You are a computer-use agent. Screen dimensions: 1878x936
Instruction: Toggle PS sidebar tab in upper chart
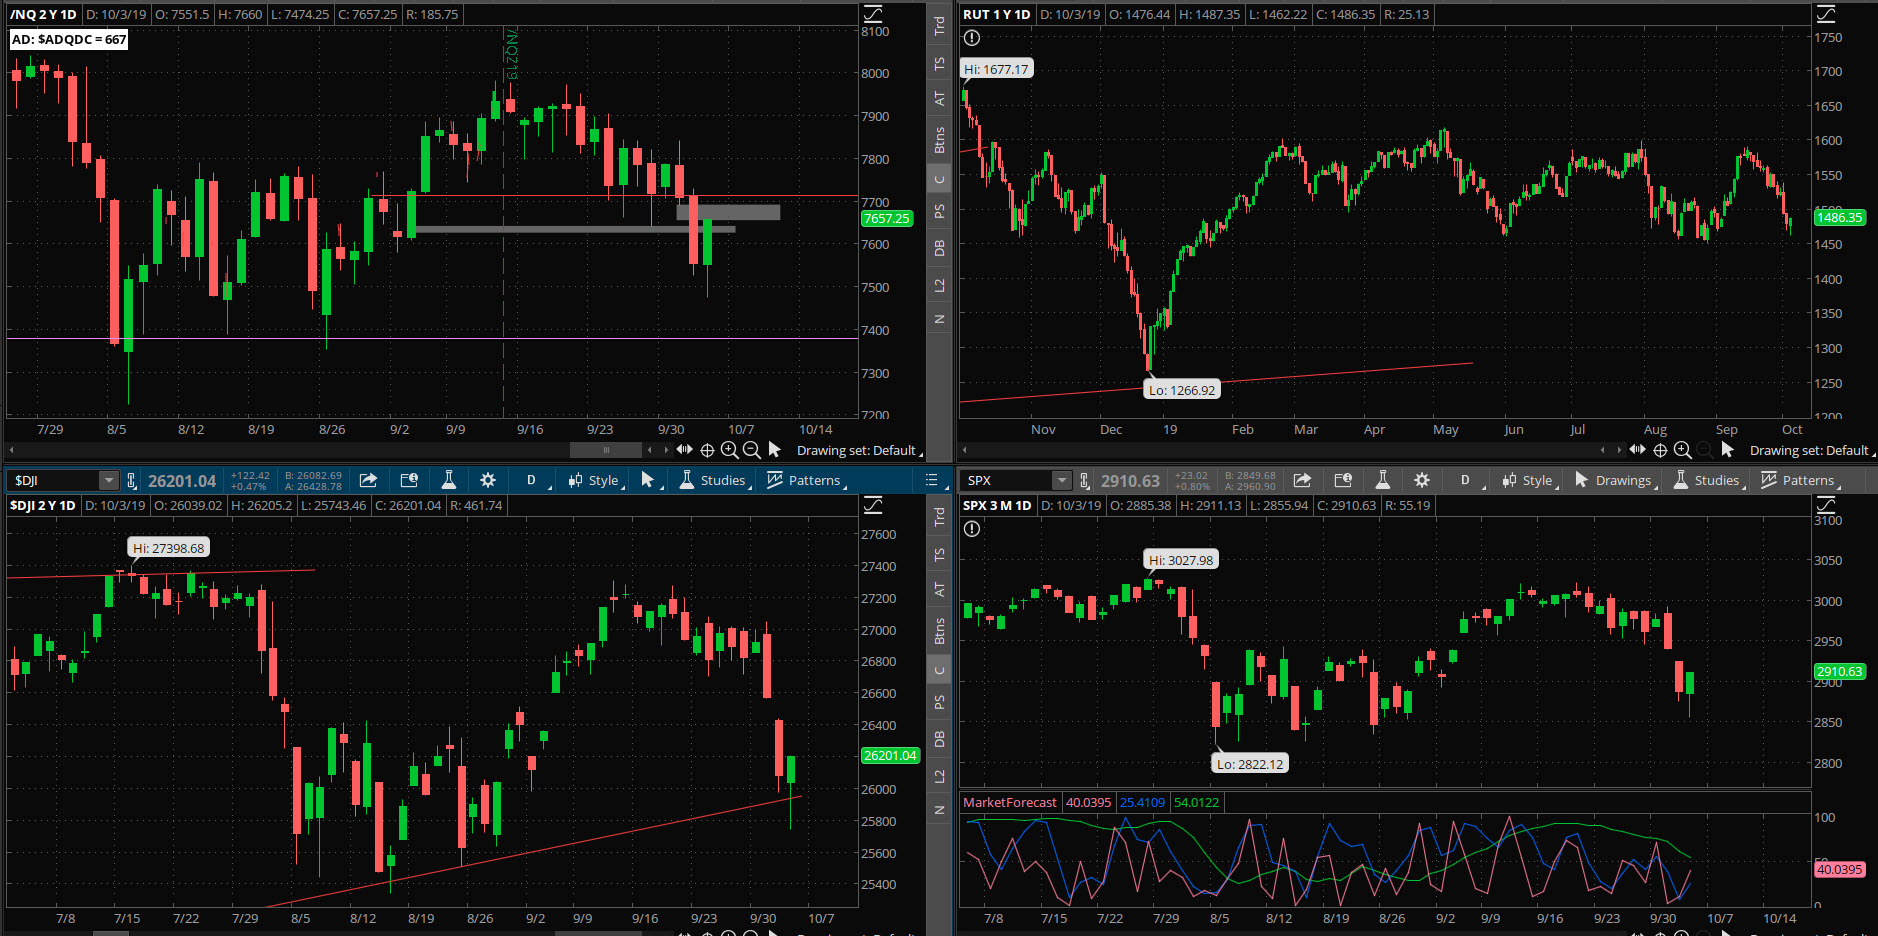tap(939, 212)
